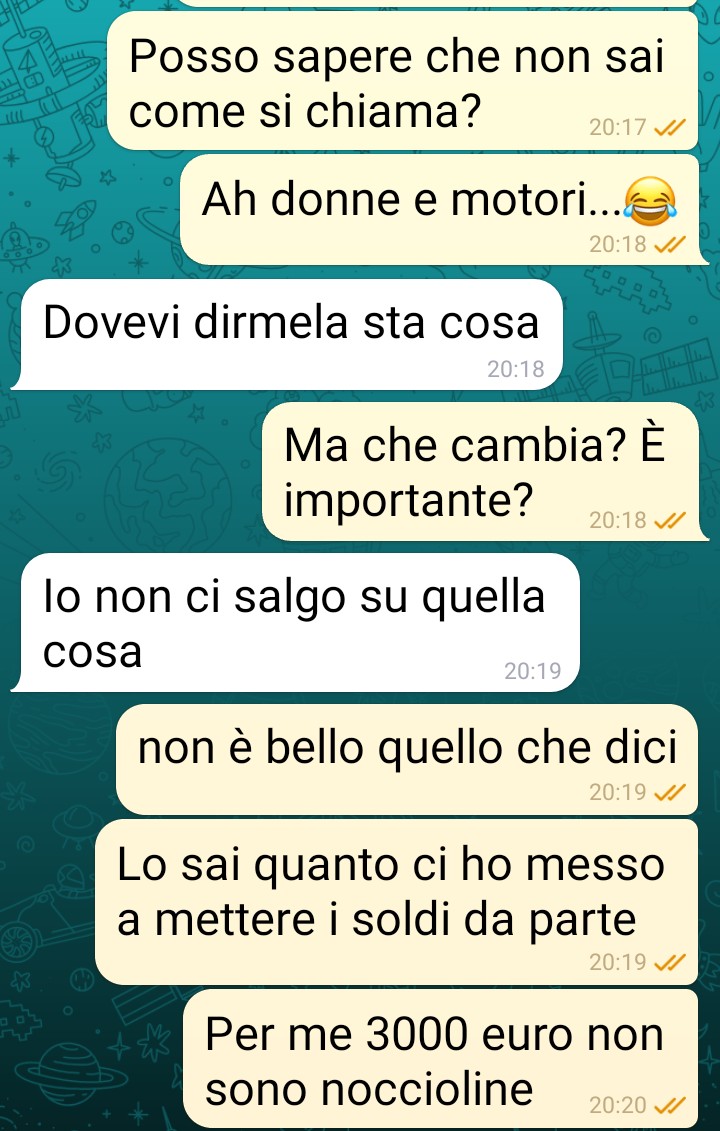
Task: Tap the 20:19 timestamp on 'Io non ci salgo'
Action: pos(532,672)
